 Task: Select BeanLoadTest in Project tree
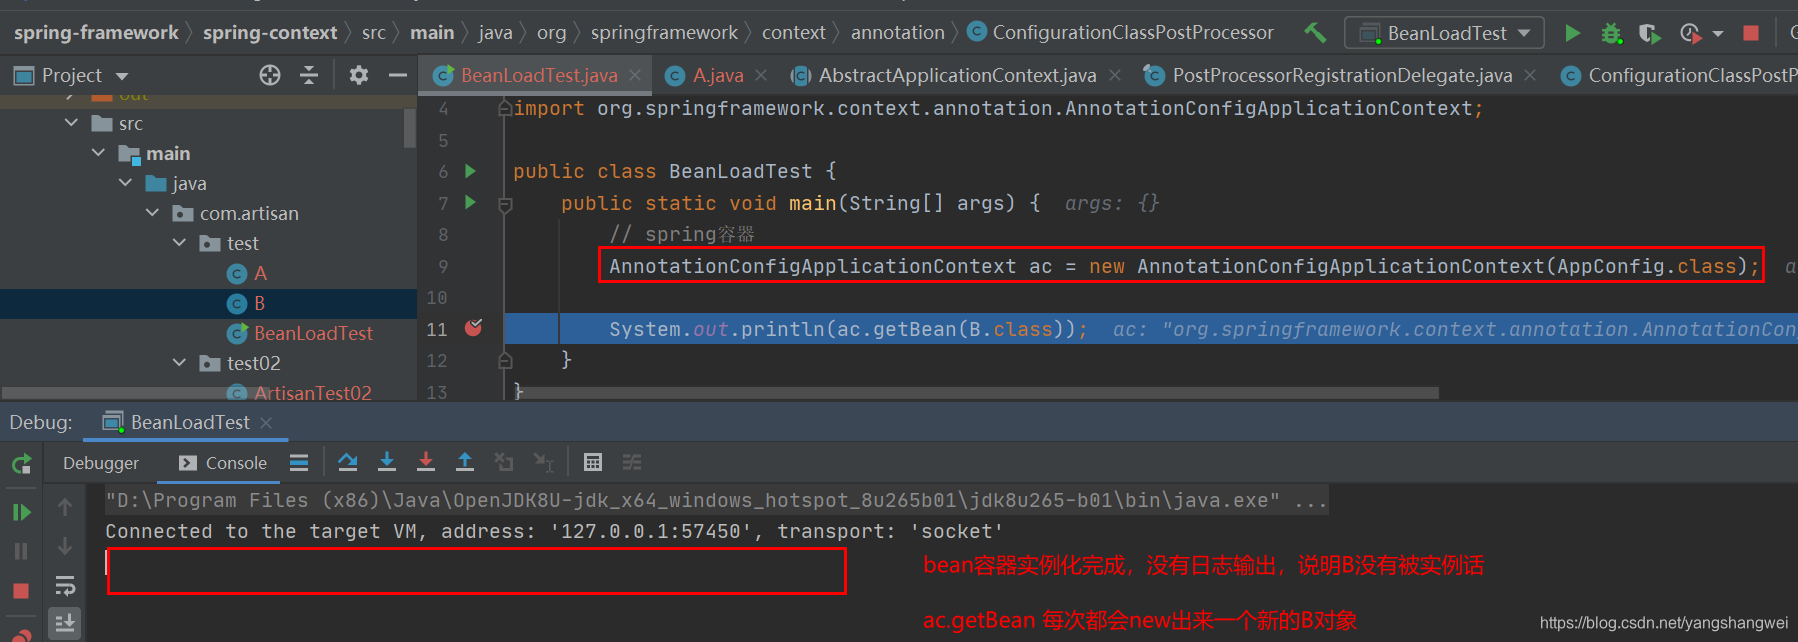tap(313, 333)
